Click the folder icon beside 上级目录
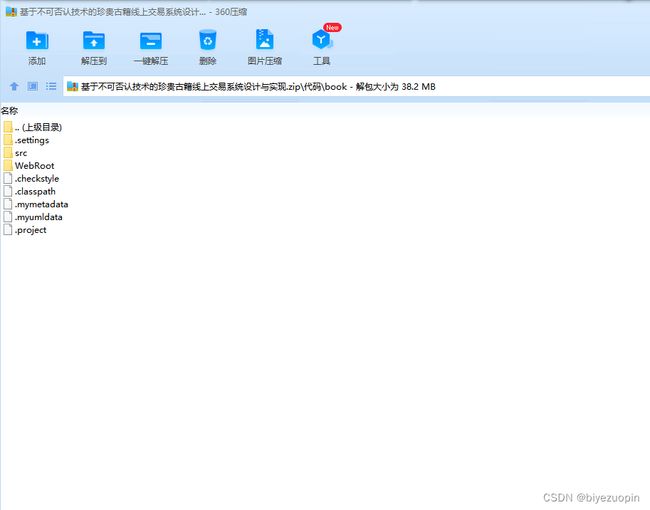The width and height of the screenshot is (650, 510). click(8, 127)
